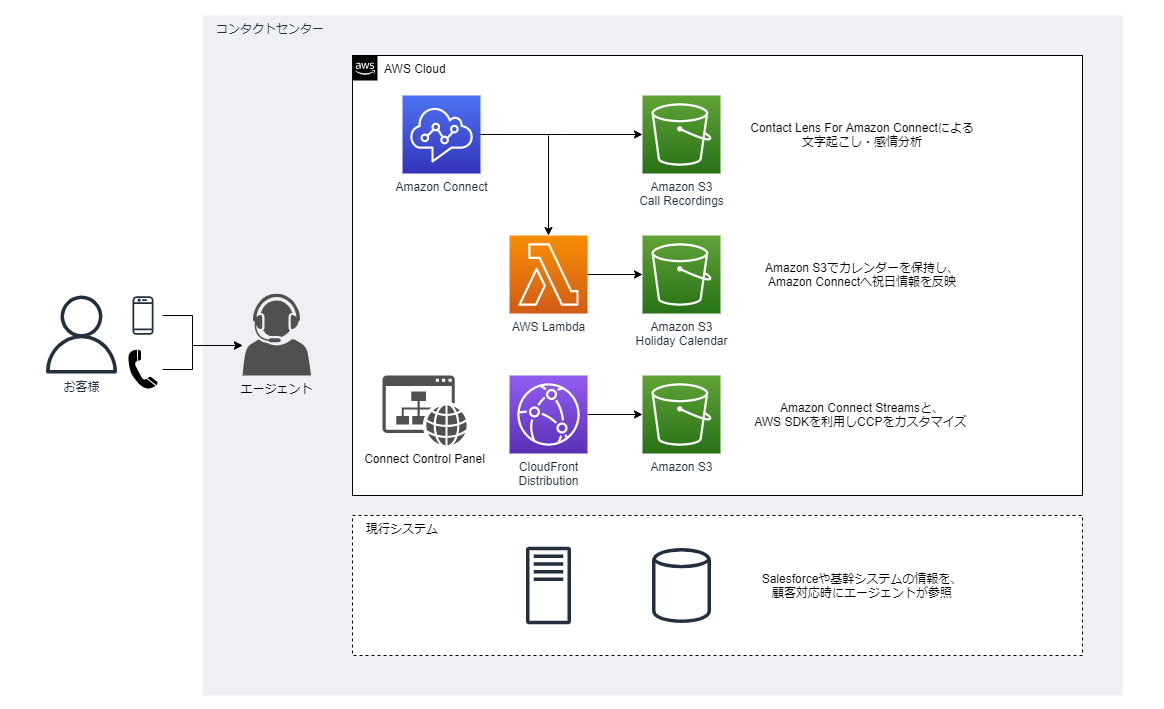This screenshot has width=1164, height=709.
Task: Select the Amazon S3 Holiday Calendar bucket
Action: click(x=681, y=274)
